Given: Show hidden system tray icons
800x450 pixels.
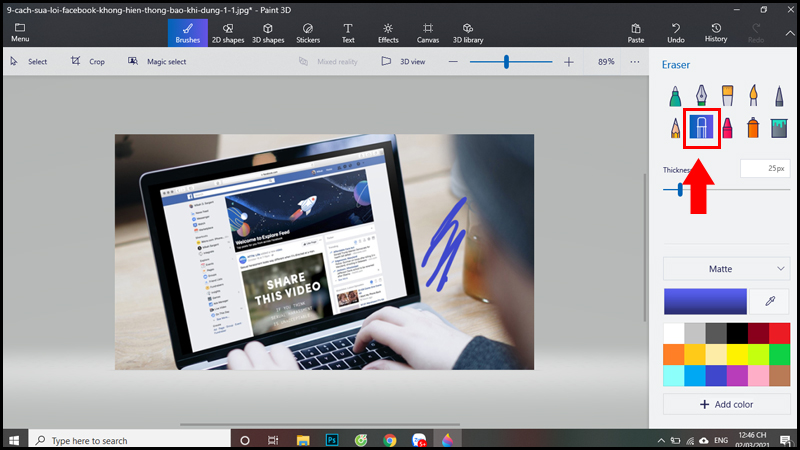Looking at the screenshot, I should pyautogui.click(x=661, y=440).
